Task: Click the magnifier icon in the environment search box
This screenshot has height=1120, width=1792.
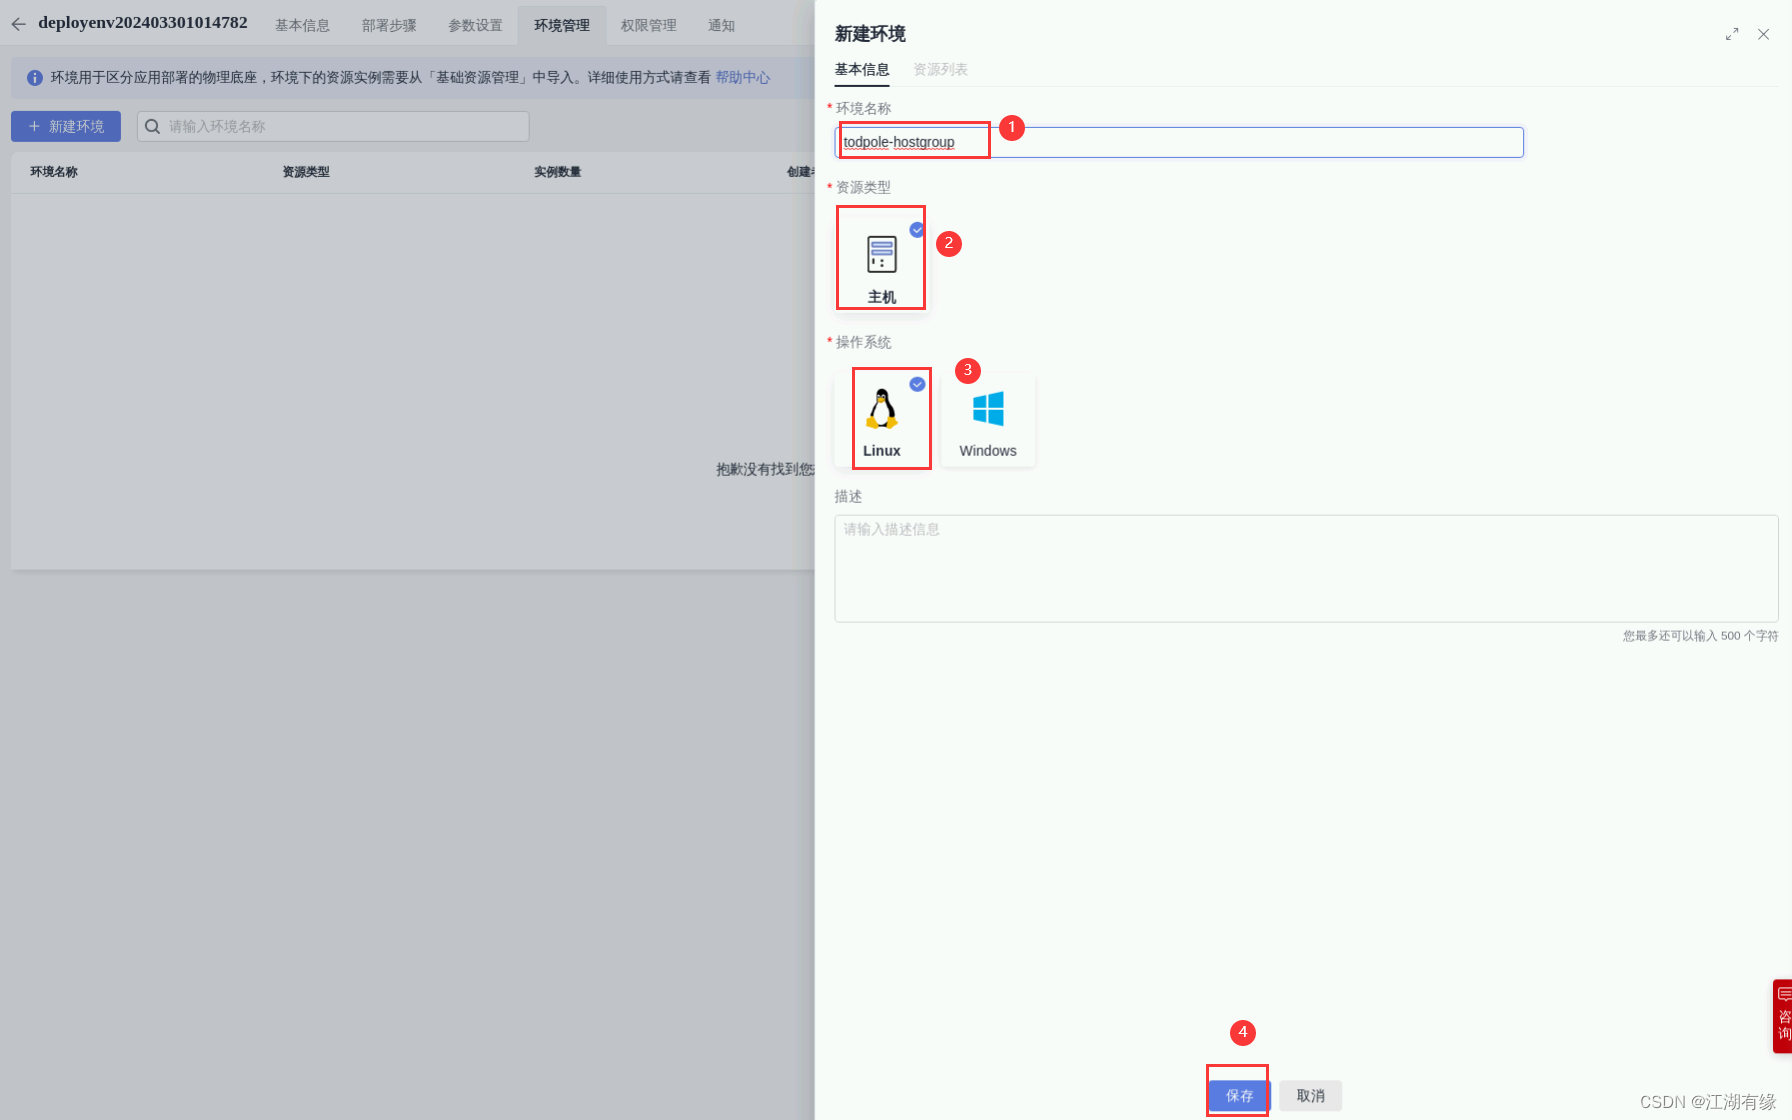Action: coord(152,126)
